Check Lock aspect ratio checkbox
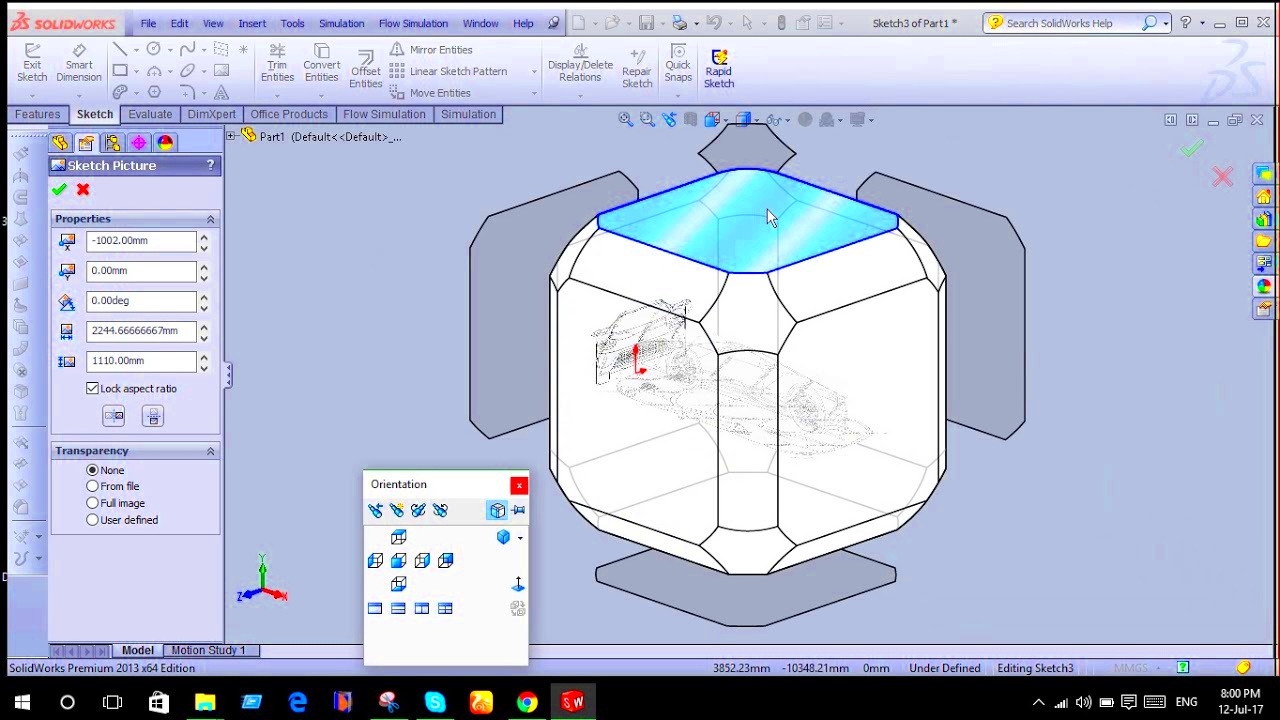The image size is (1280, 720). (93, 388)
